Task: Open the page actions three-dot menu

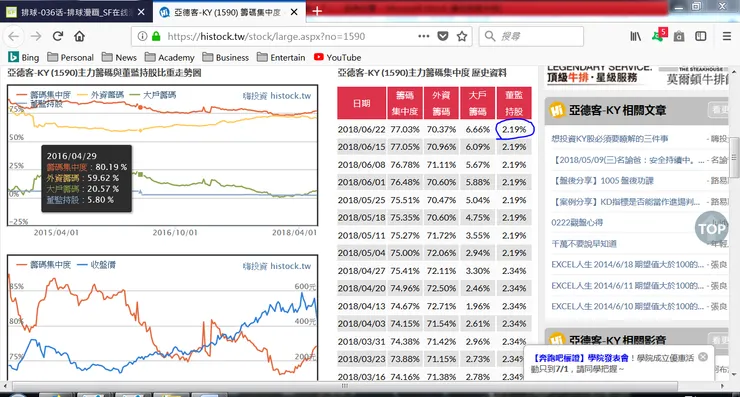Action: [x=423, y=36]
